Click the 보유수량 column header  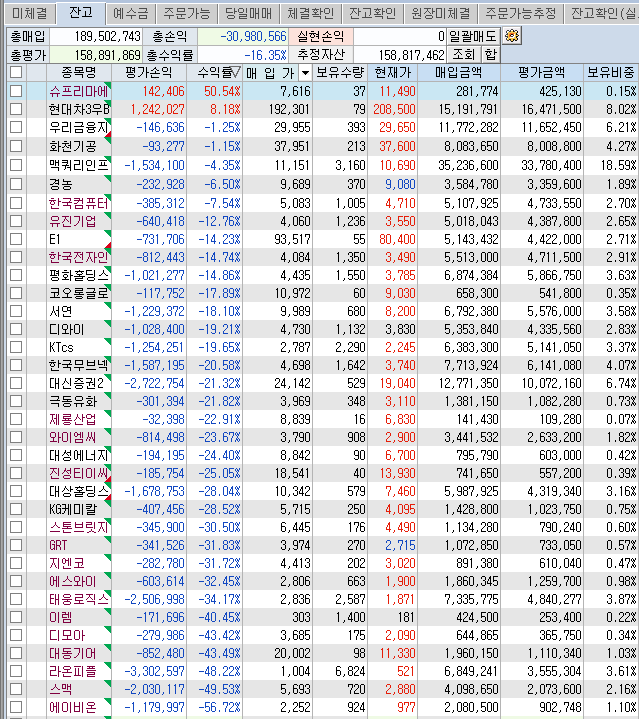(340, 73)
